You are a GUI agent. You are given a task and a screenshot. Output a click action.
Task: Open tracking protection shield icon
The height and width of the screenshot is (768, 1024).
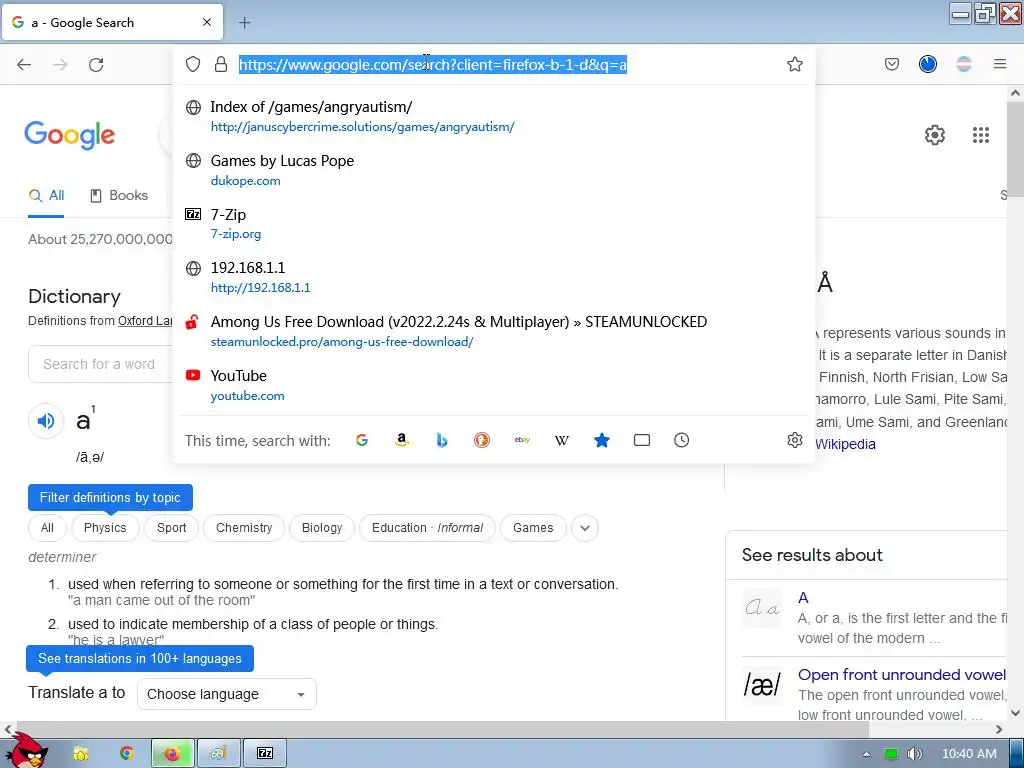193,64
